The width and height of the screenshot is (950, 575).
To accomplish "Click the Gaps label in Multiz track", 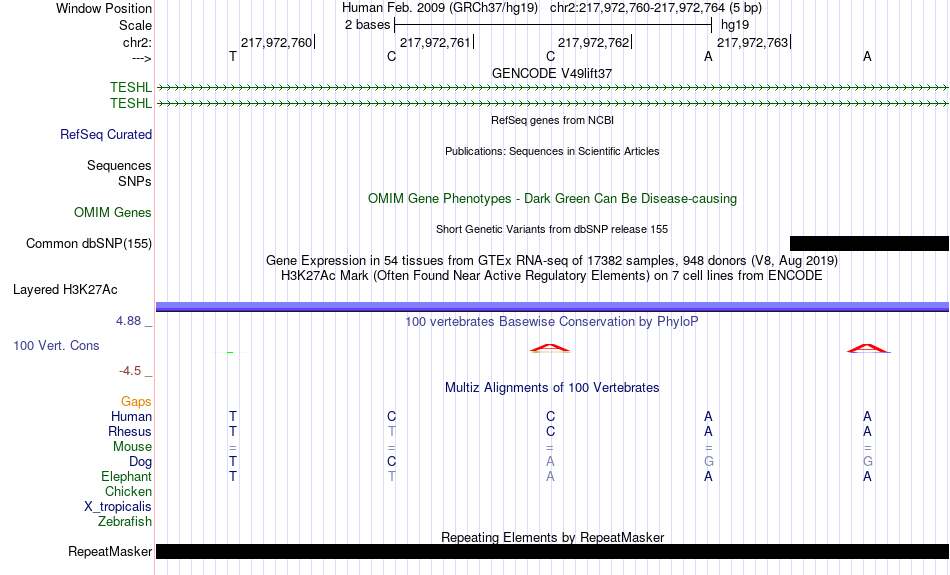I will click(136, 401).
